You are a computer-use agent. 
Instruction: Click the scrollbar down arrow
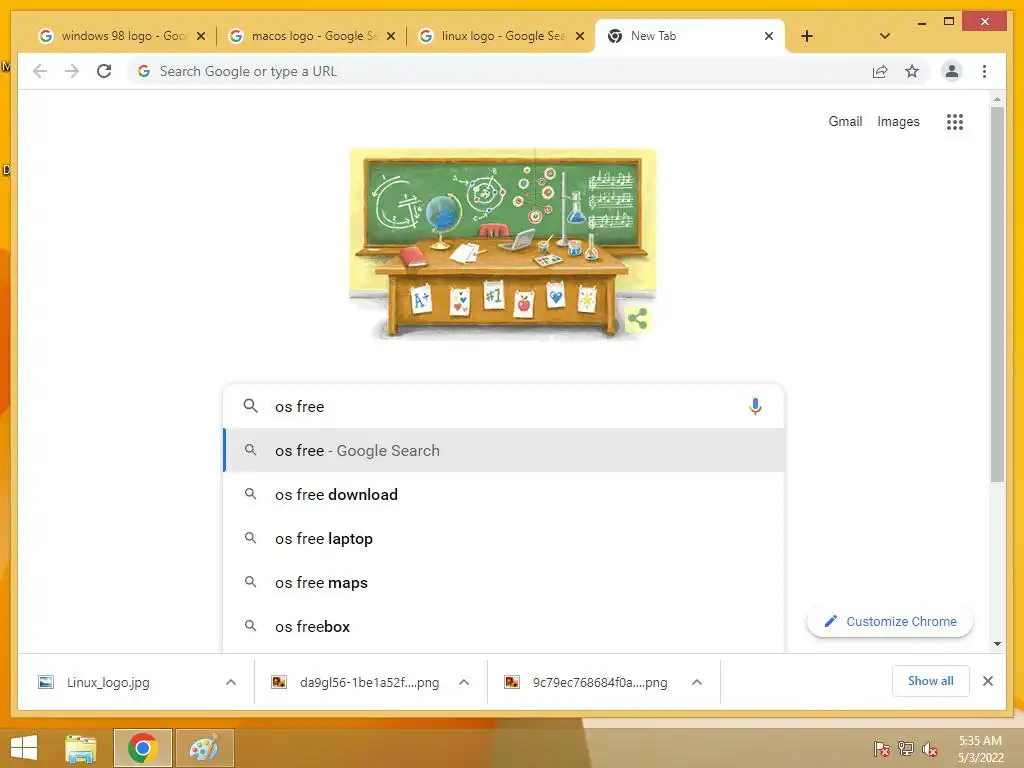pos(997,644)
